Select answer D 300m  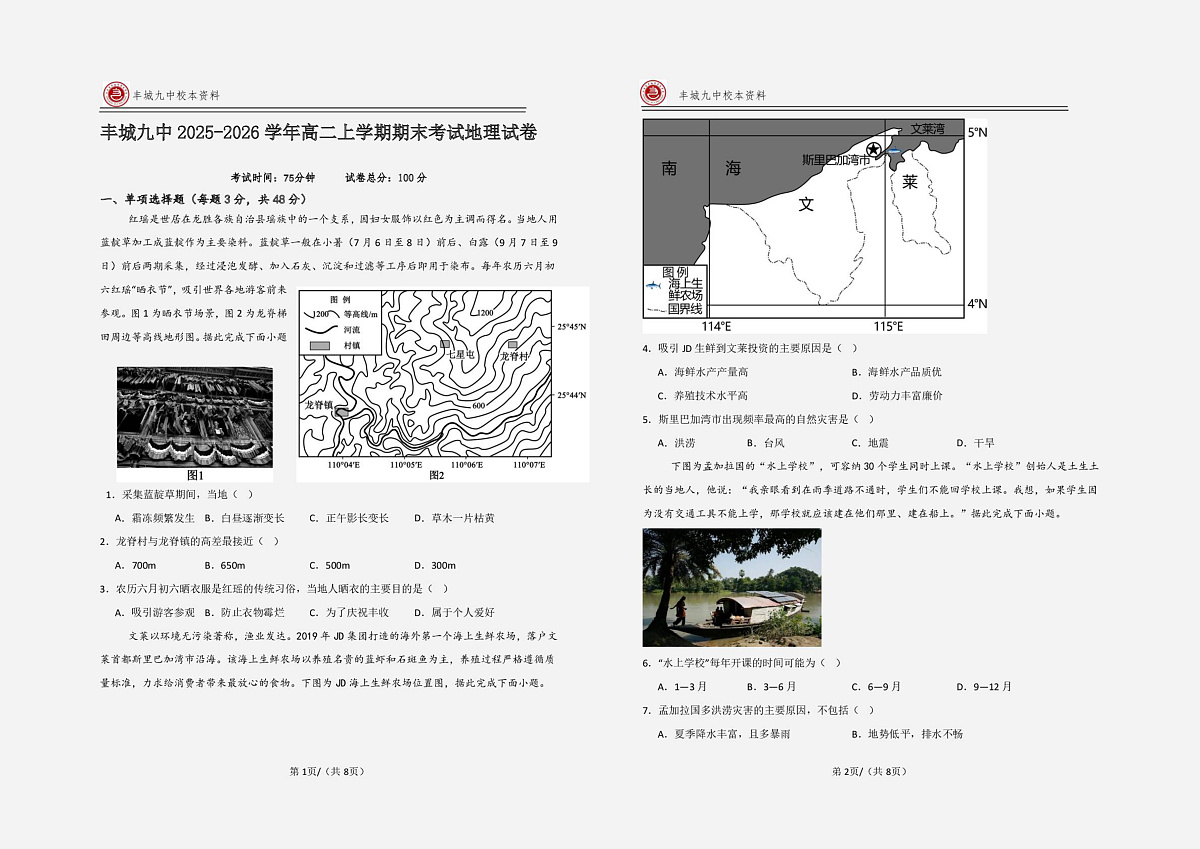434,565
